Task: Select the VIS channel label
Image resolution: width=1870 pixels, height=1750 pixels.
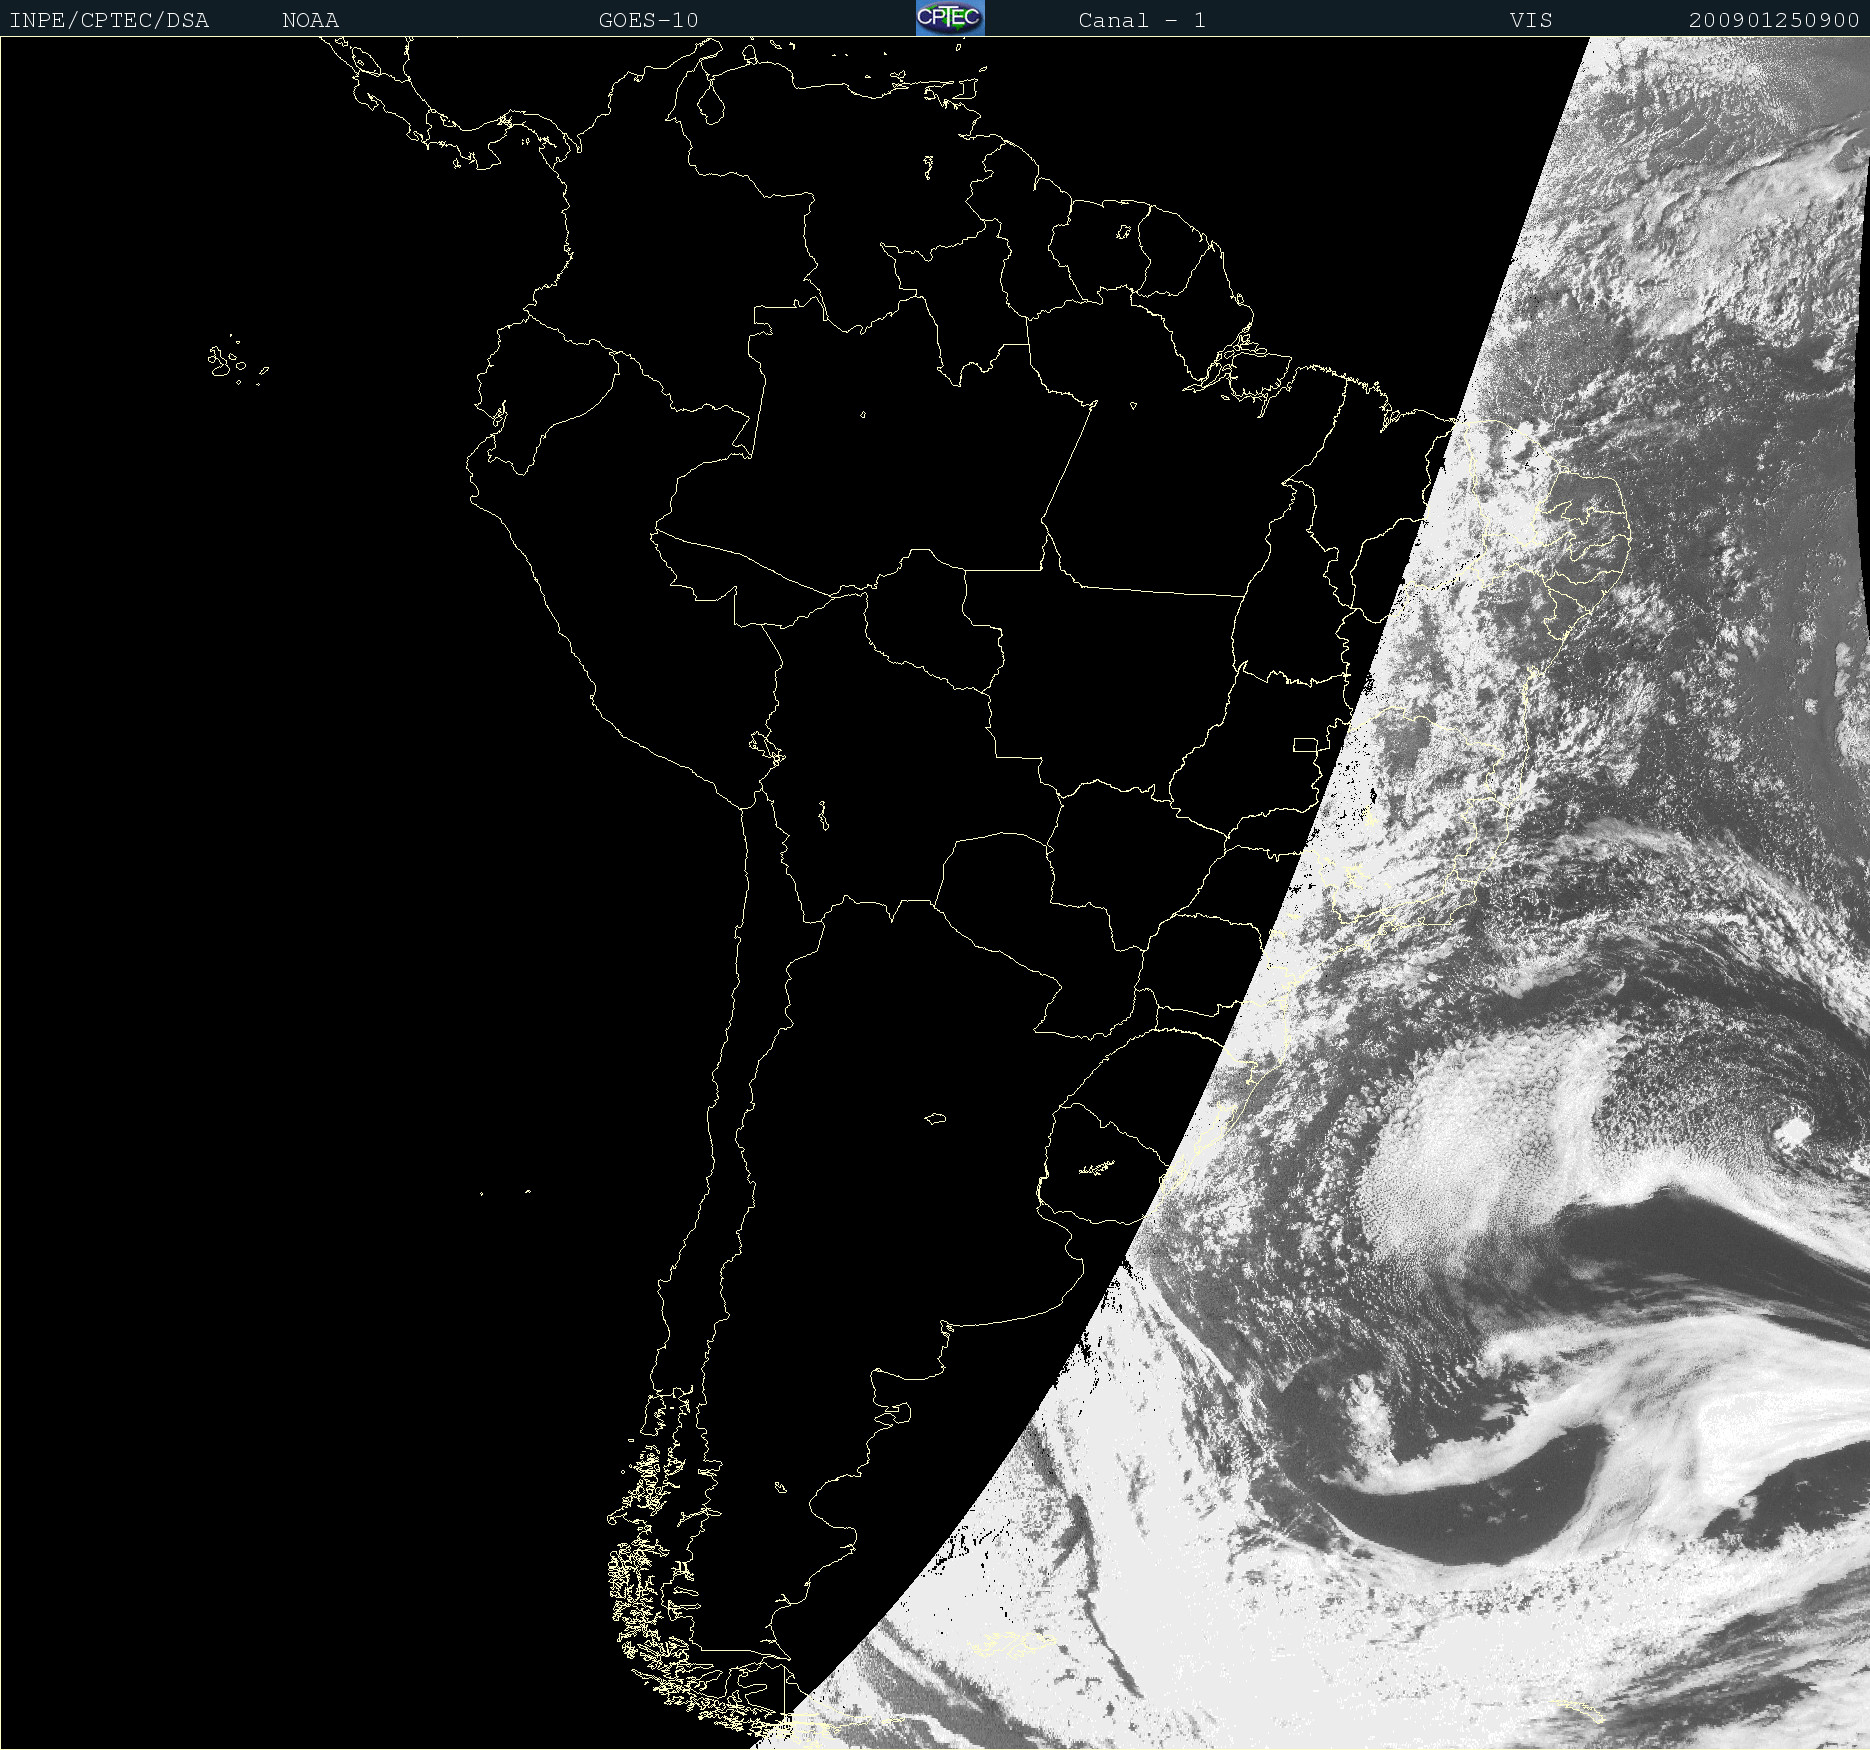Action: (x=1531, y=21)
